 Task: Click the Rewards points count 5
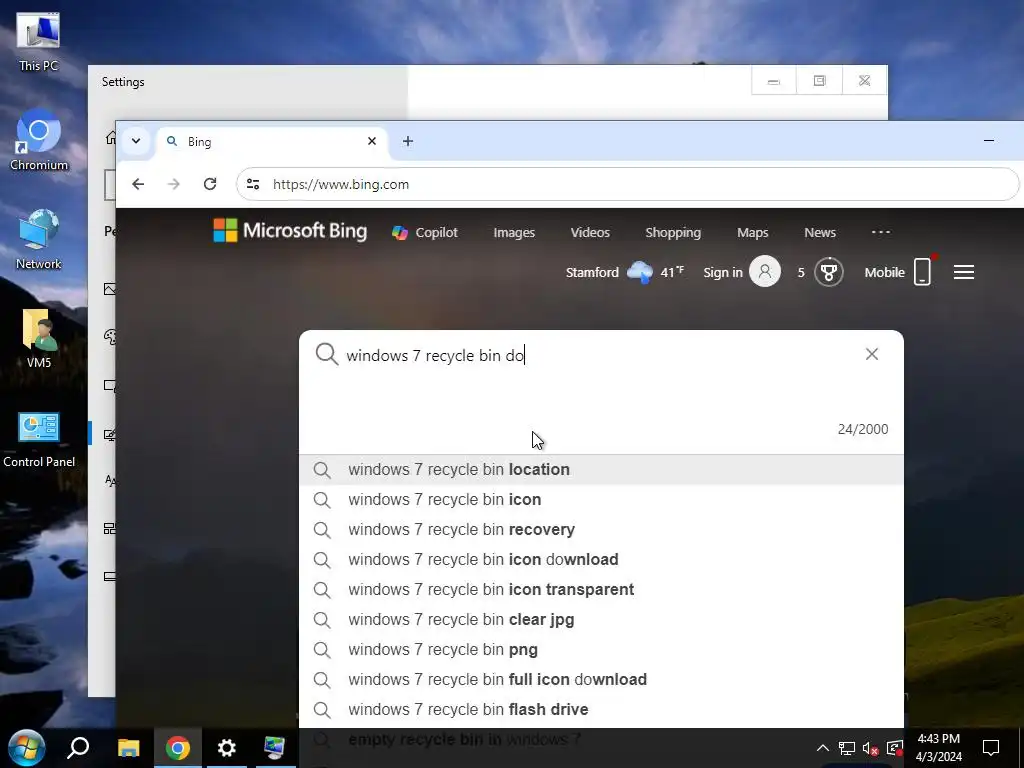[x=801, y=272]
